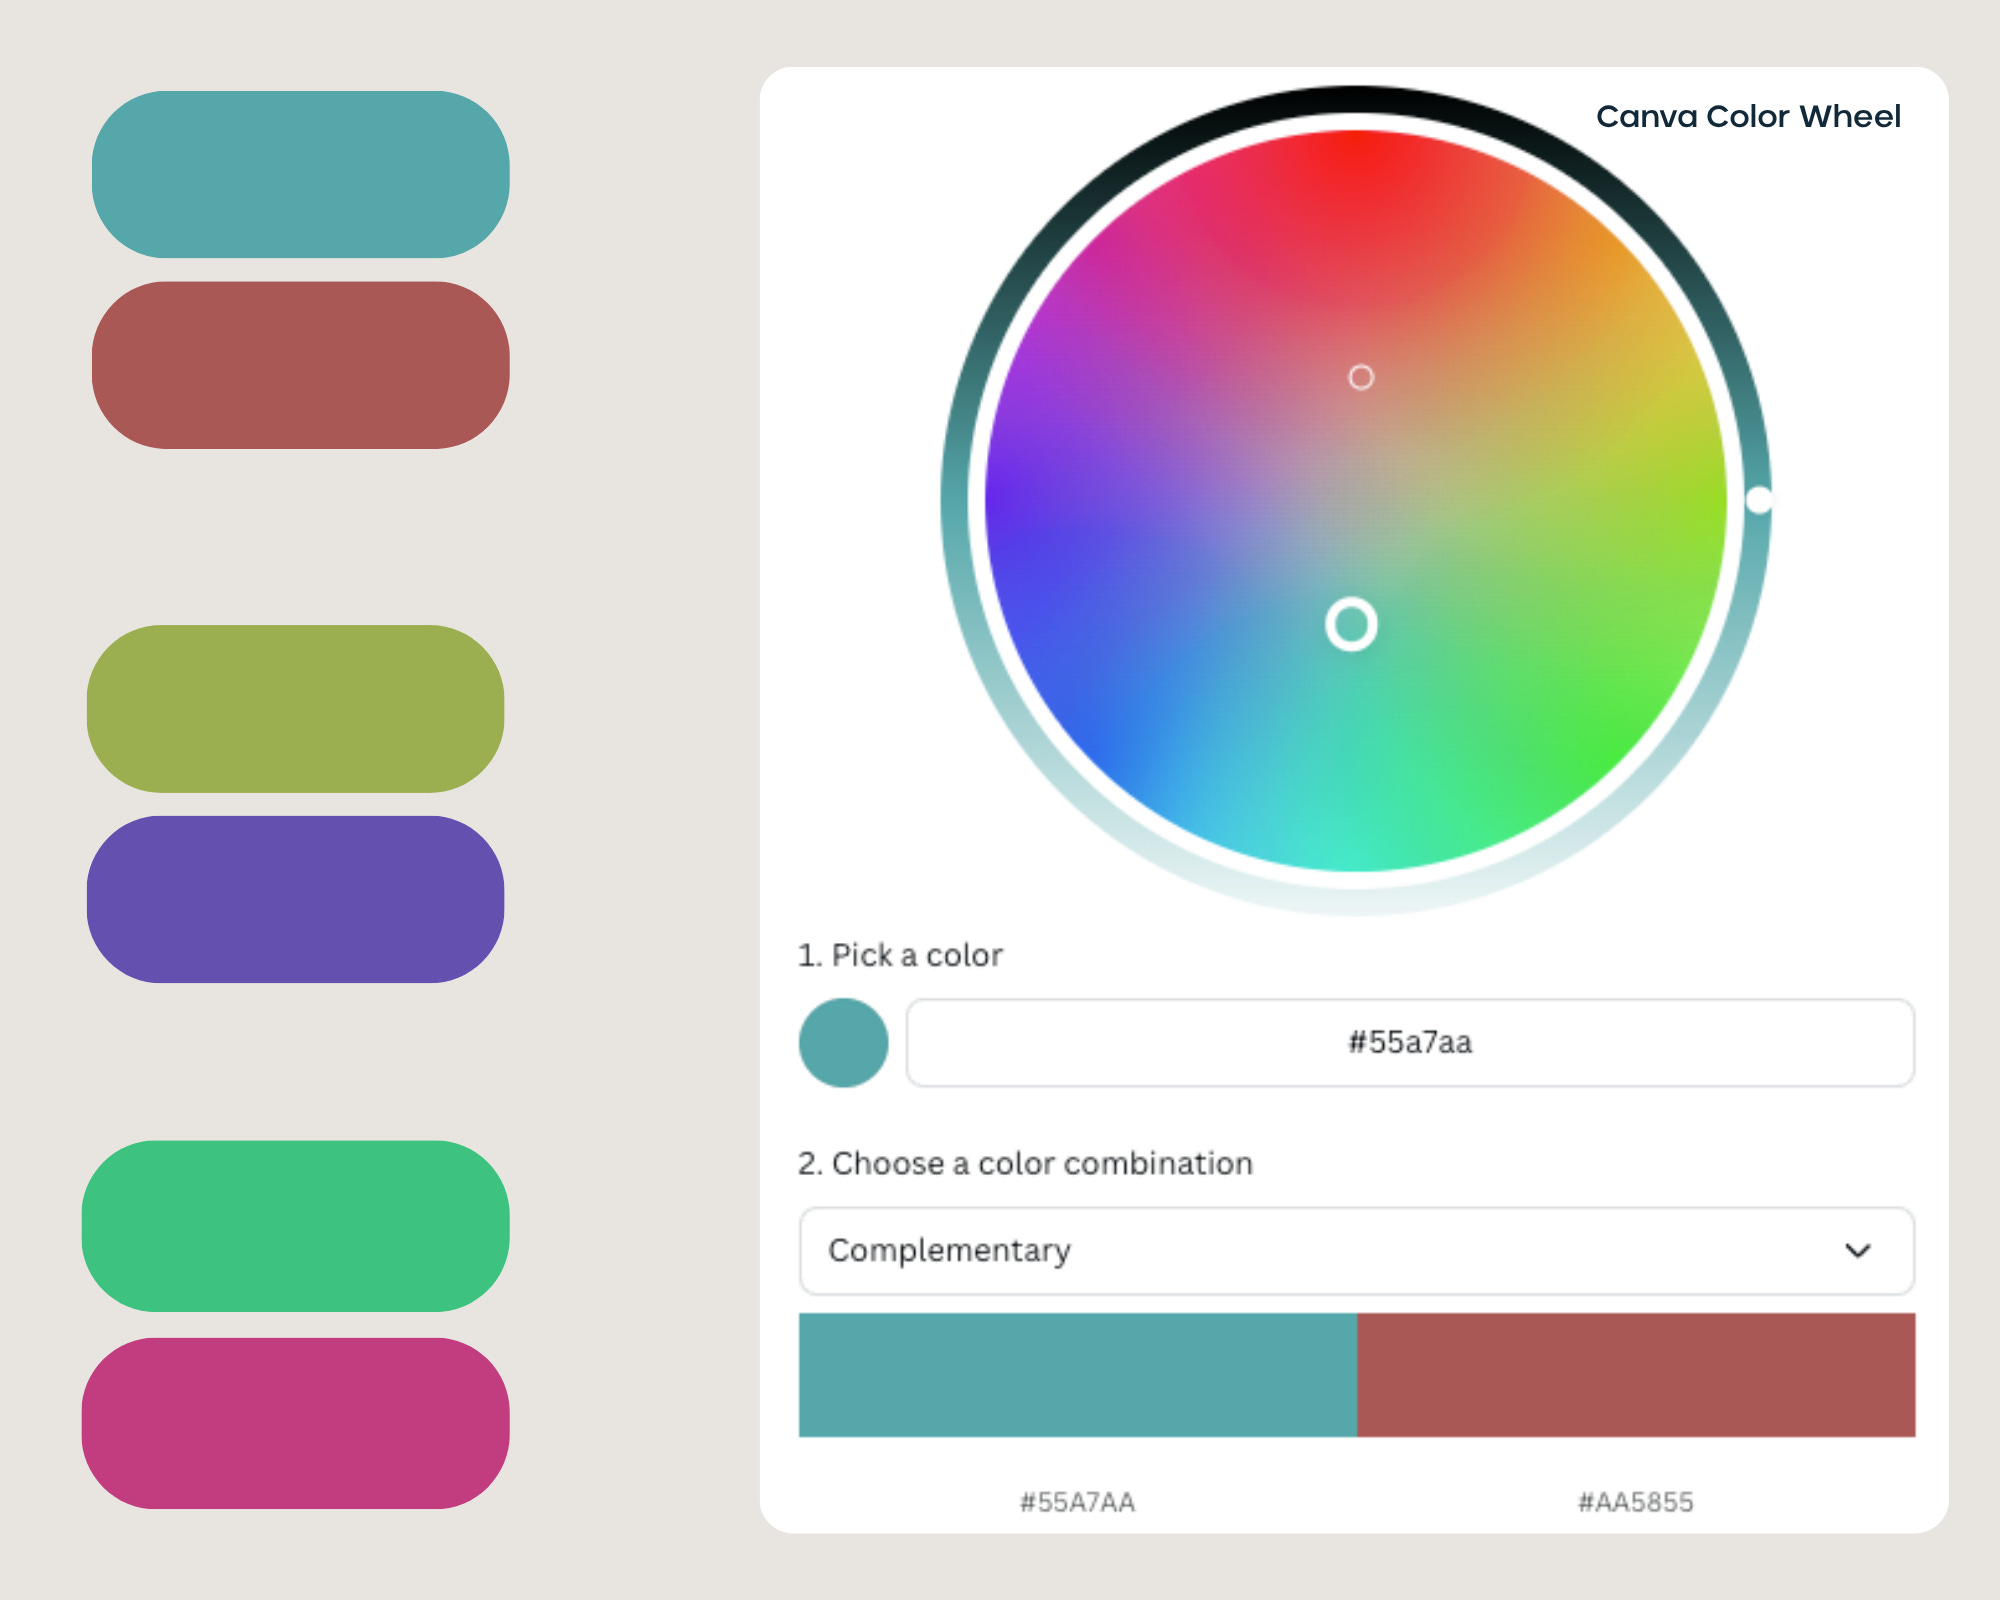Click the emerald green rounded swatch
2000x1600 pixels.
click(x=295, y=1226)
